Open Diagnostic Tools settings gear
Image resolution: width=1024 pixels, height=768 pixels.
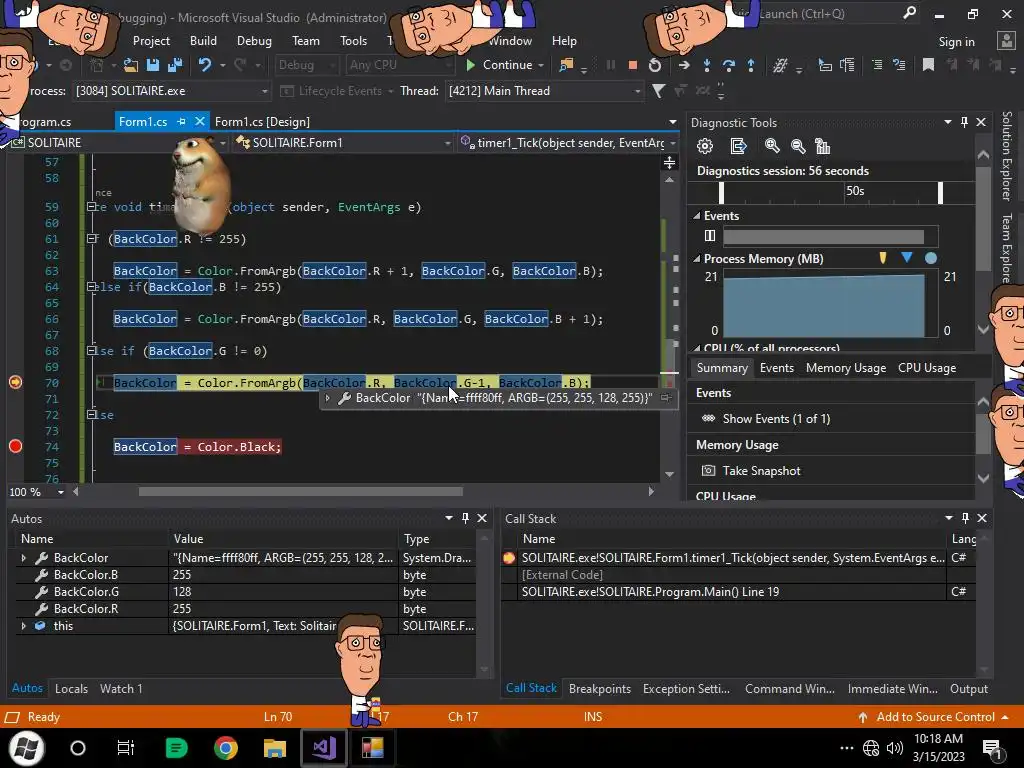point(705,146)
